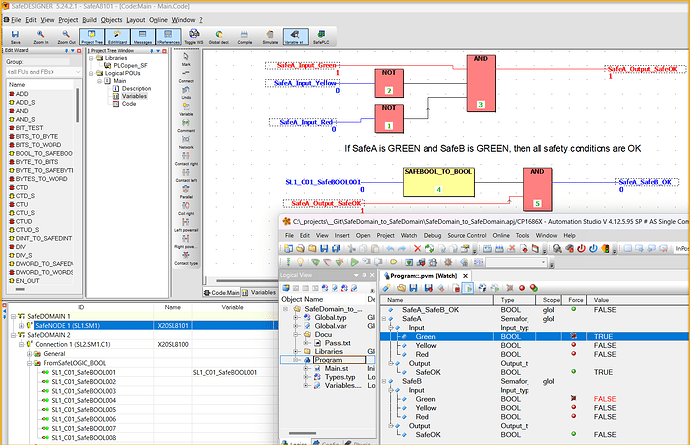Toggle force indicator on SafeA Green row
Viewport: 690px width, 445px height.
tap(574, 336)
